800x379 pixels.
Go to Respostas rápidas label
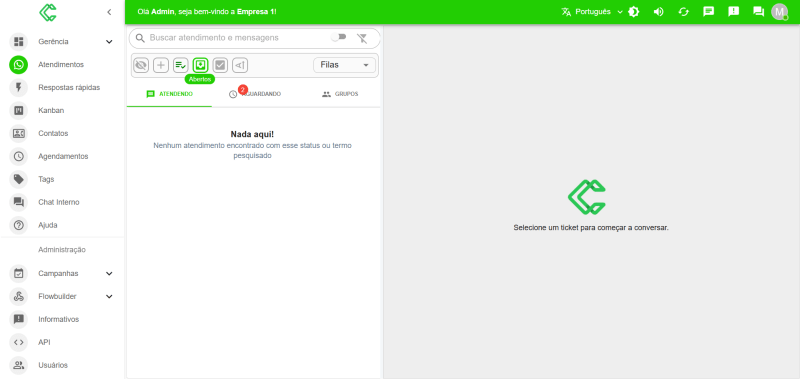[69, 88]
